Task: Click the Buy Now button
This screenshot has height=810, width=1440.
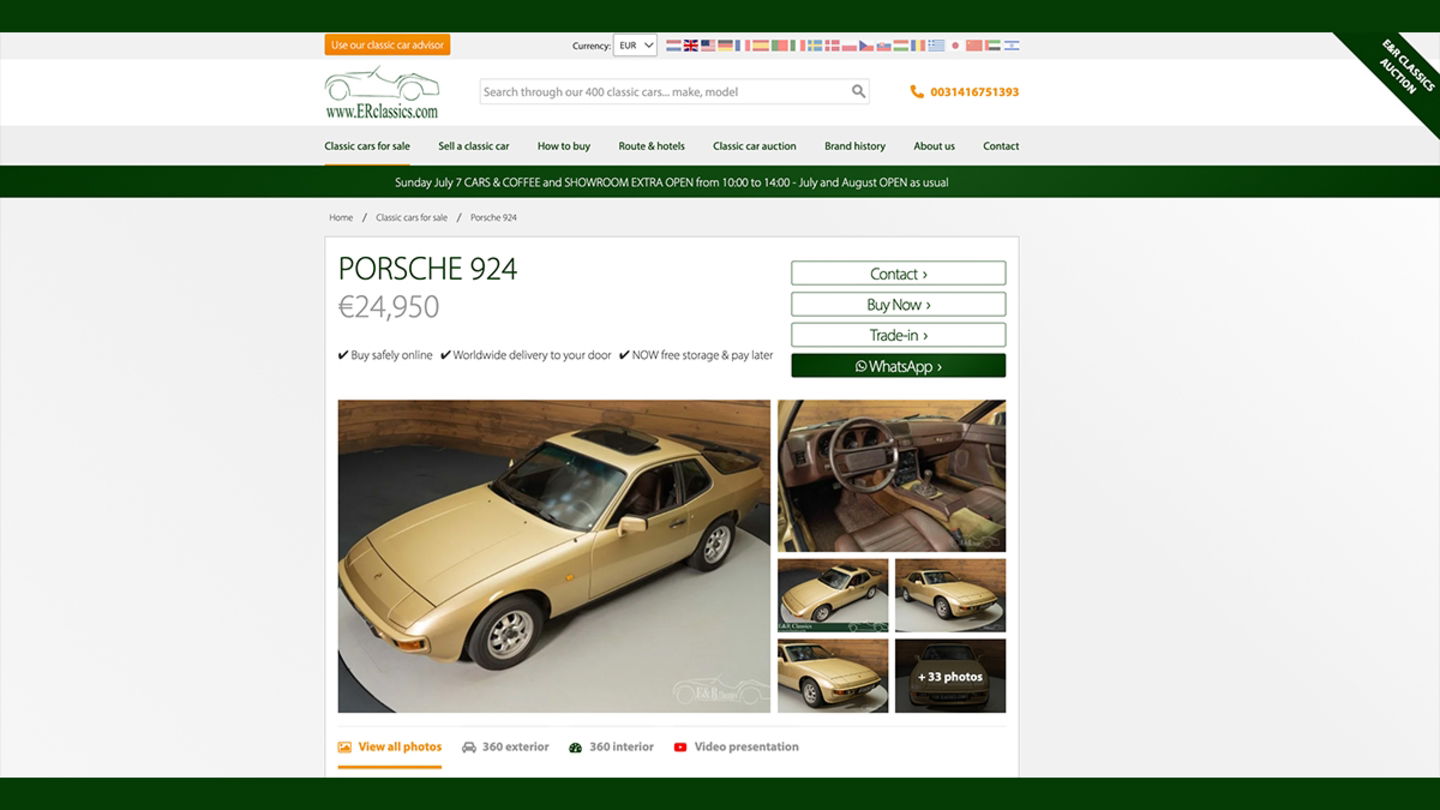Action: [x=898, y=304]
